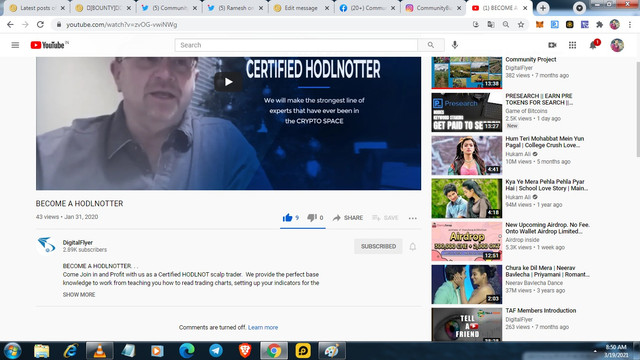This screenshot has width=640, height=360.
Task: Open the New Upcoming Airdrop video thumbnail
Action: click(x=467, y=242)
